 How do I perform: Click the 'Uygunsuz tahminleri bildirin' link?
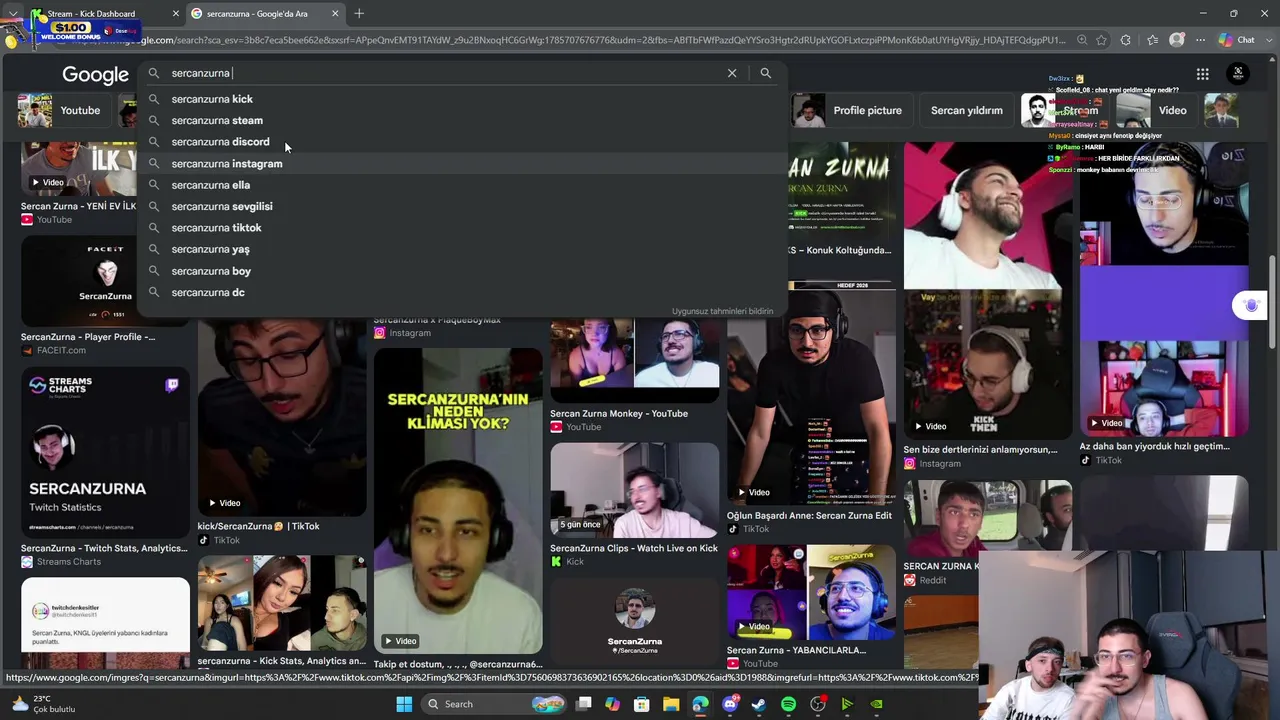click(x=722, y=311)
